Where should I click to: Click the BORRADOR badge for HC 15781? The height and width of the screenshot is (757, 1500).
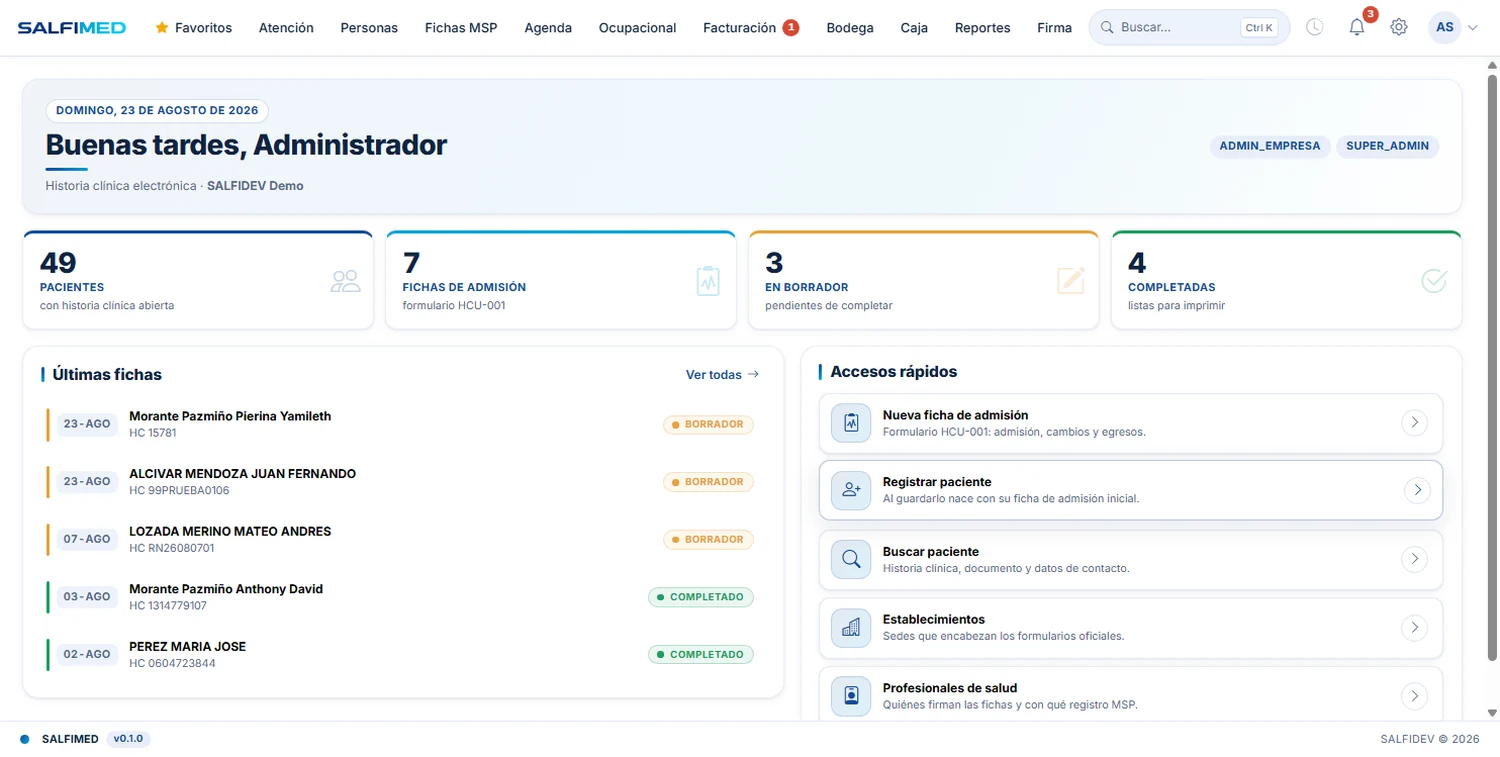tap(708, 424)
